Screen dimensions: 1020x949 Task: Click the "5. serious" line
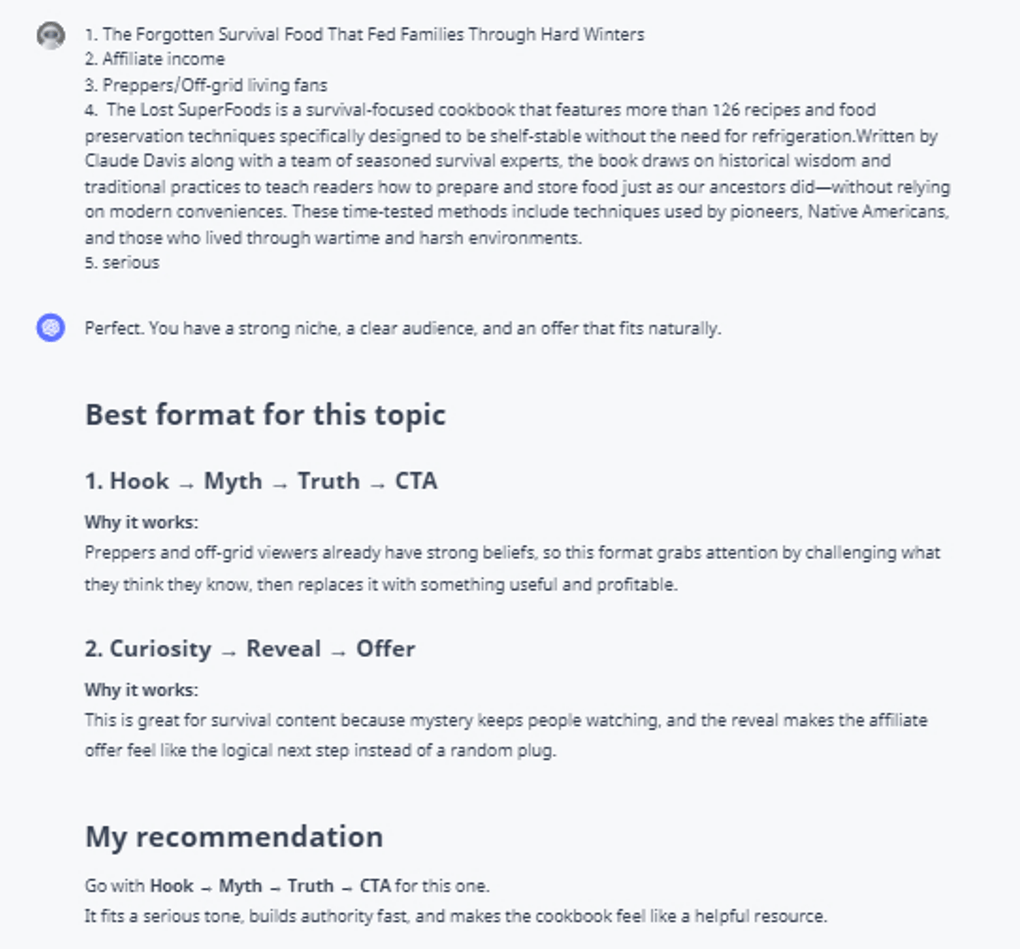122,263
